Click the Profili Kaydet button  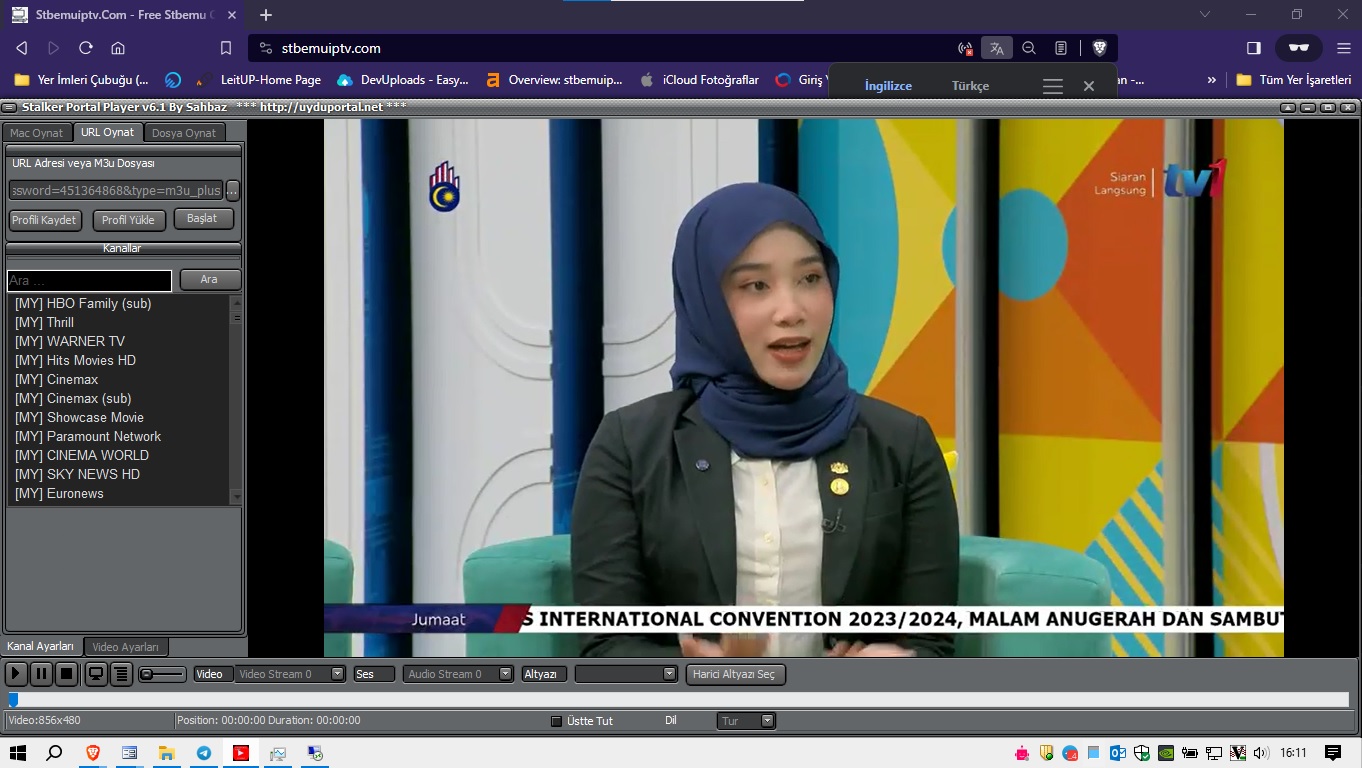click(x=44, y=220)
